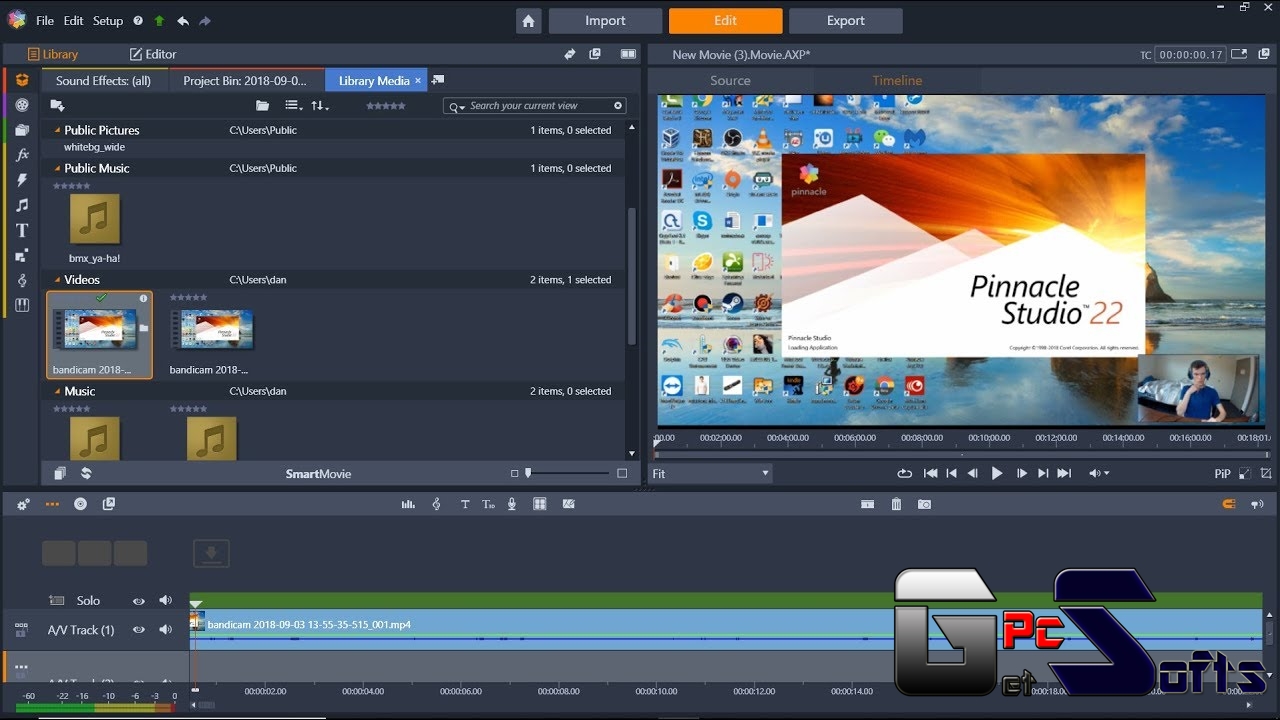Open the audio mixer icon in timeline toolbar
The width and height of the screenshot is (1280, 720).
tap(408, 505)
